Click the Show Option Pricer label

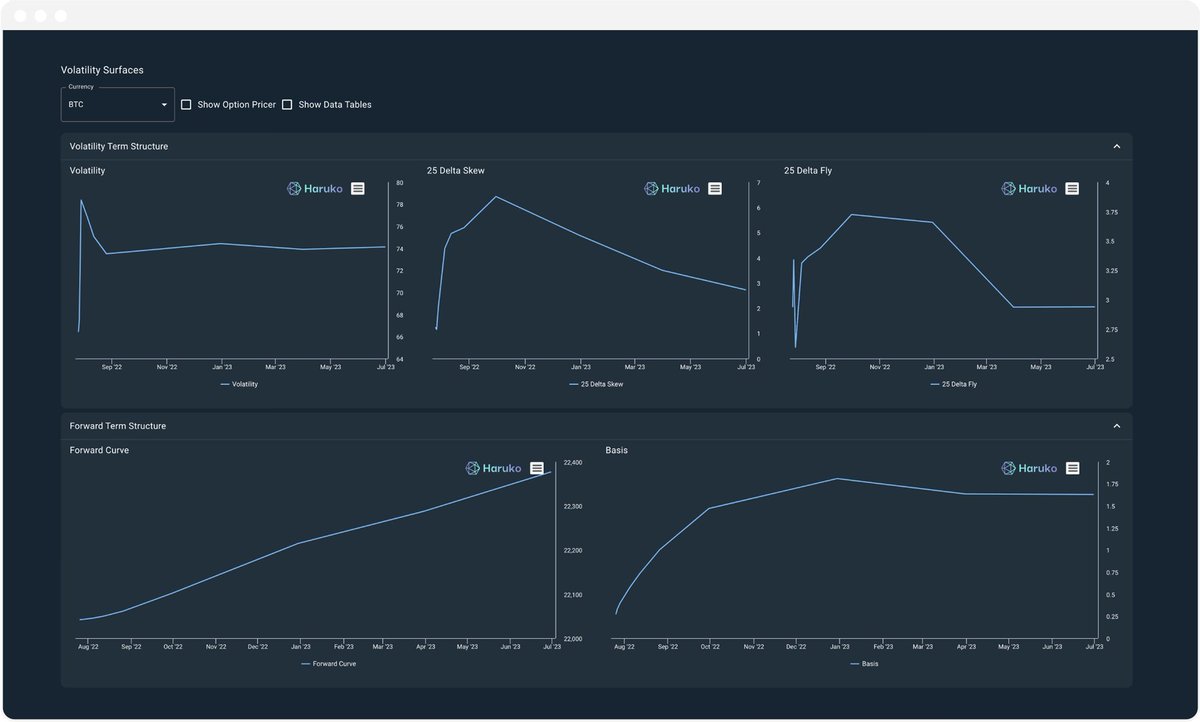pos(236,104)
